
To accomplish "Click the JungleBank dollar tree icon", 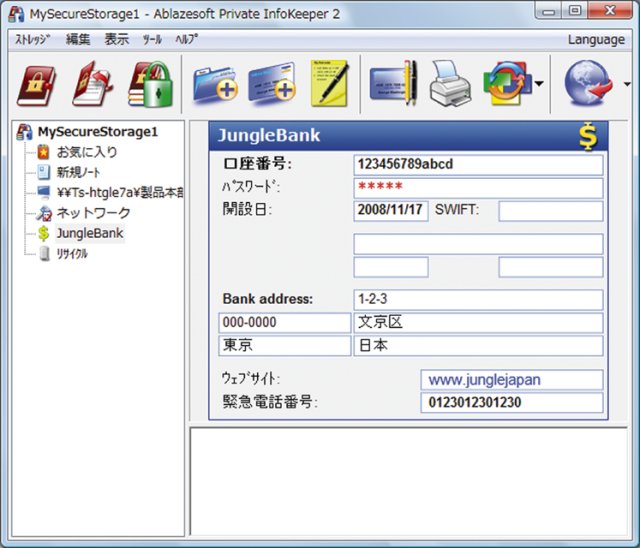I will [44, 233].
